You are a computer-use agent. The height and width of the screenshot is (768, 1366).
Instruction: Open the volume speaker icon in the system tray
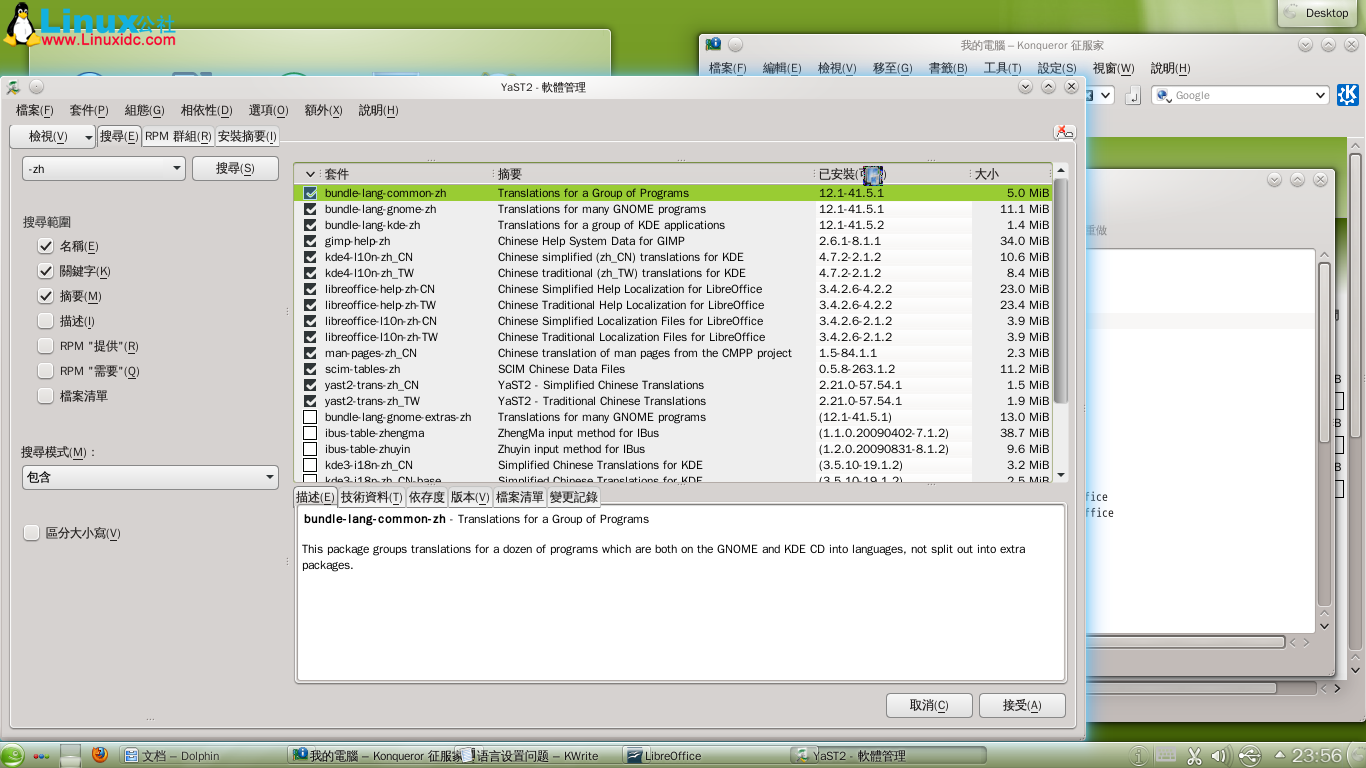point(1220,756)
